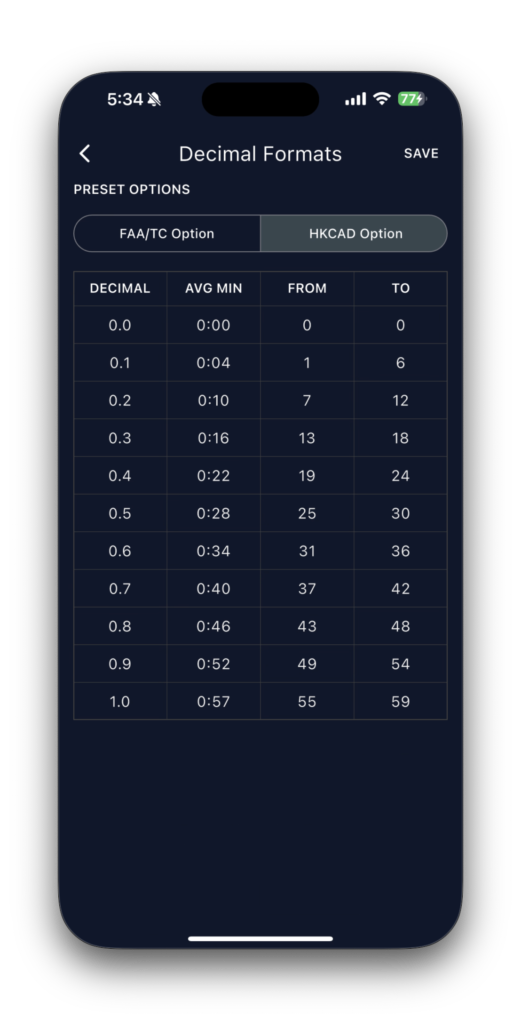This screenshot has width=521, height=1024.
Task: Tap the 5:34 status bar clock
Action: [125, 99]
